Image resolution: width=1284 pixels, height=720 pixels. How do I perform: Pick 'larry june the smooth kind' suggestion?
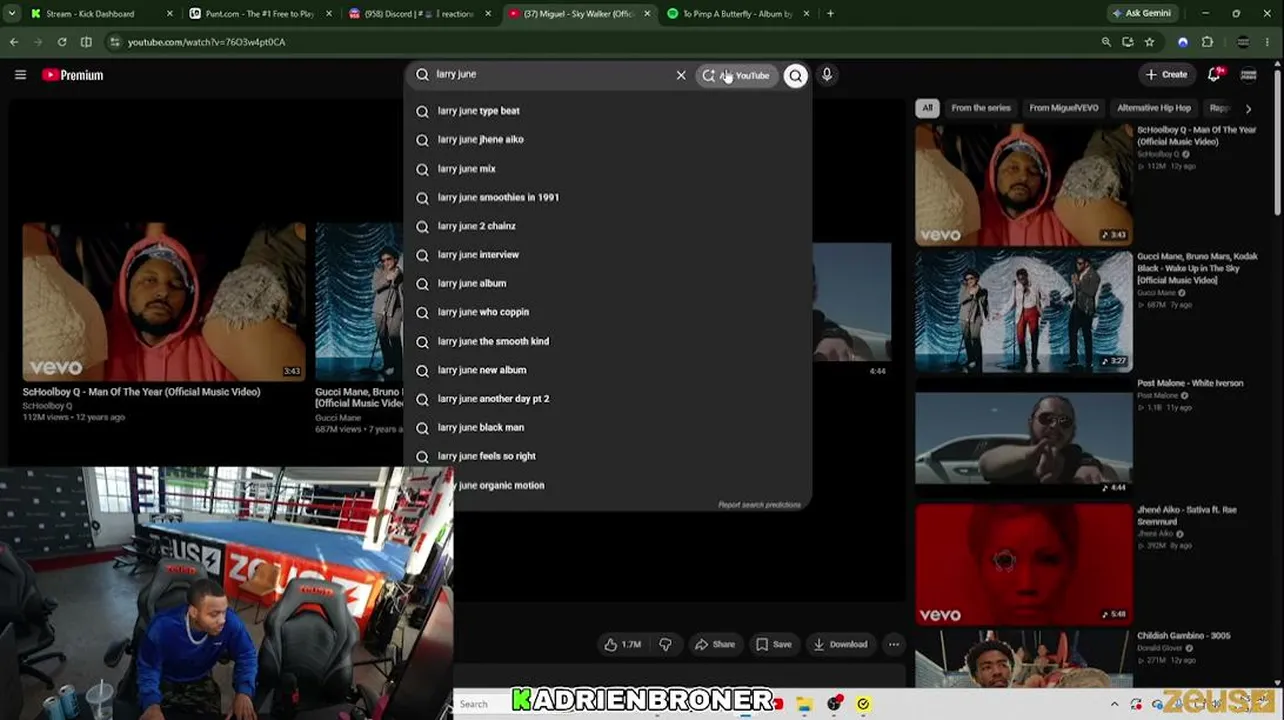608,341
